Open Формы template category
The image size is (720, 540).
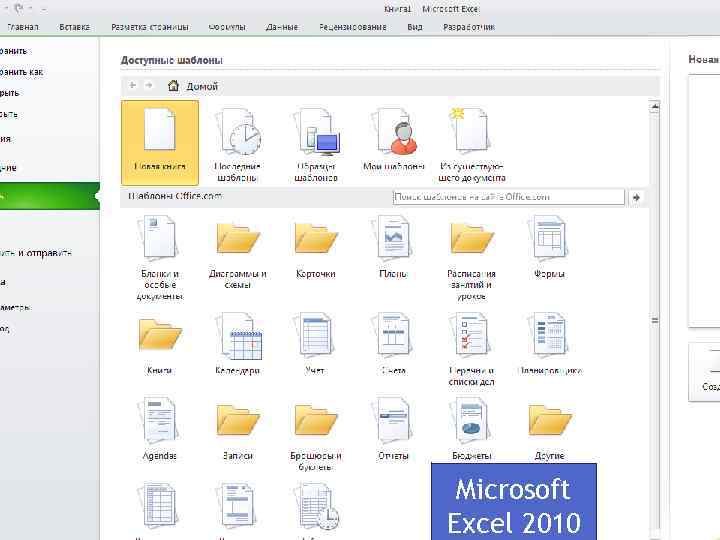point(550,247)
